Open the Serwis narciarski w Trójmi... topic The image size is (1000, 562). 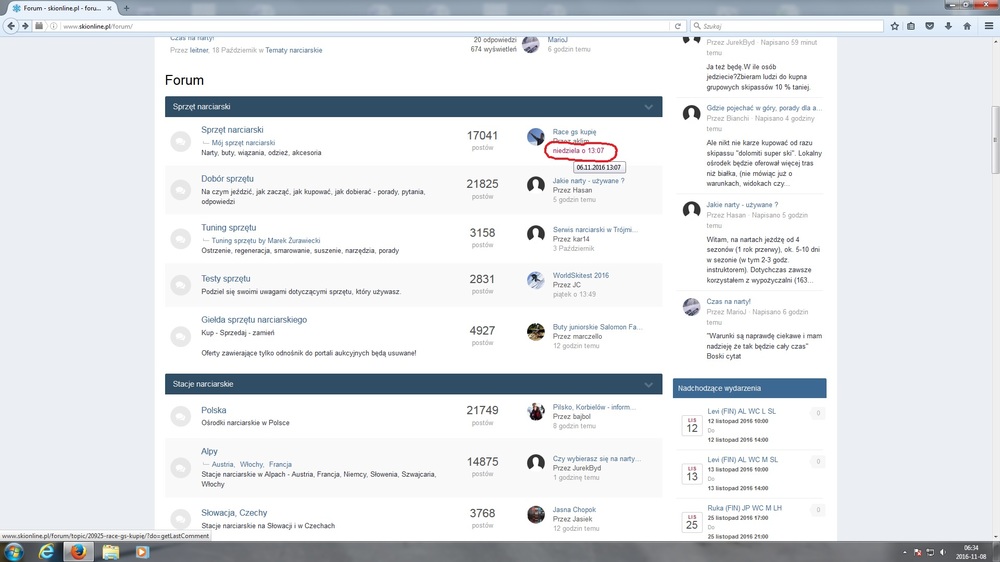point(595,230)
